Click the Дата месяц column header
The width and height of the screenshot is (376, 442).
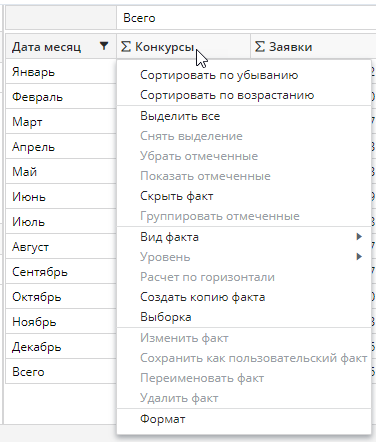point(61,47)
